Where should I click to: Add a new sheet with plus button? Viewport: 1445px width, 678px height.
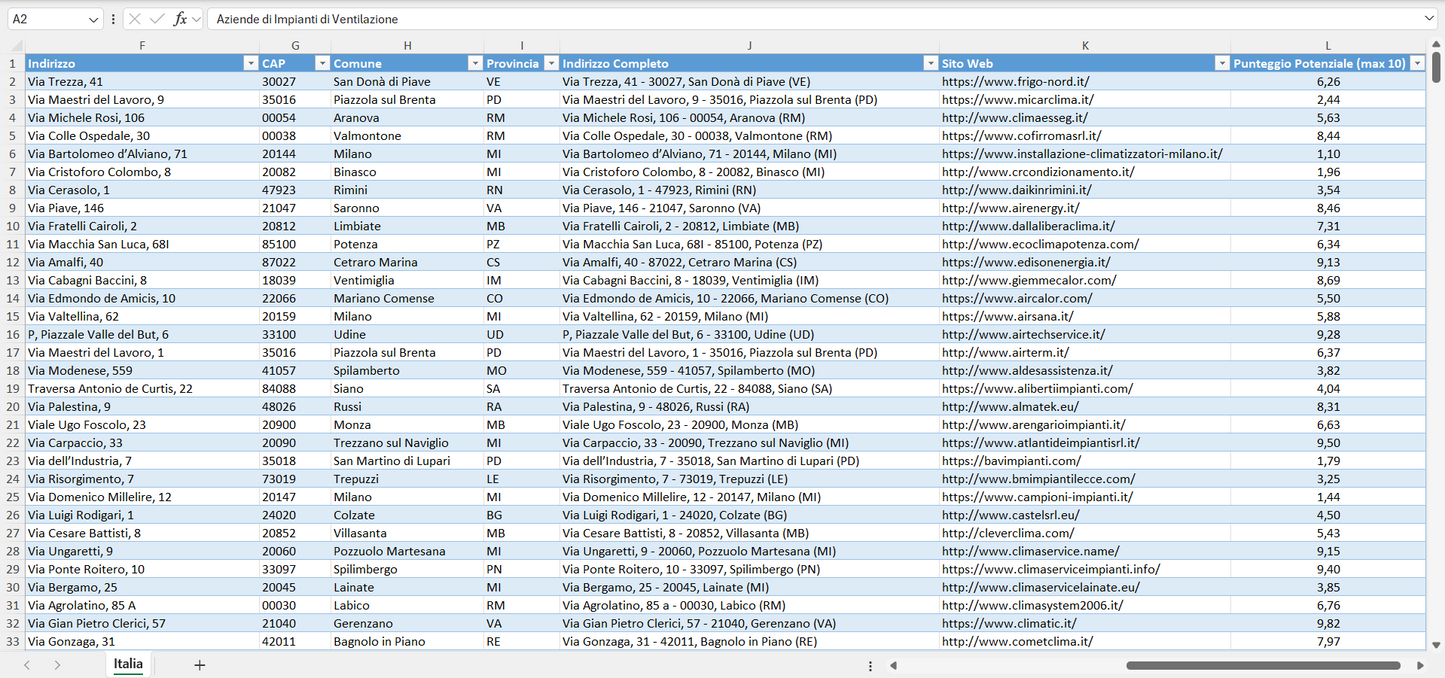199,665
